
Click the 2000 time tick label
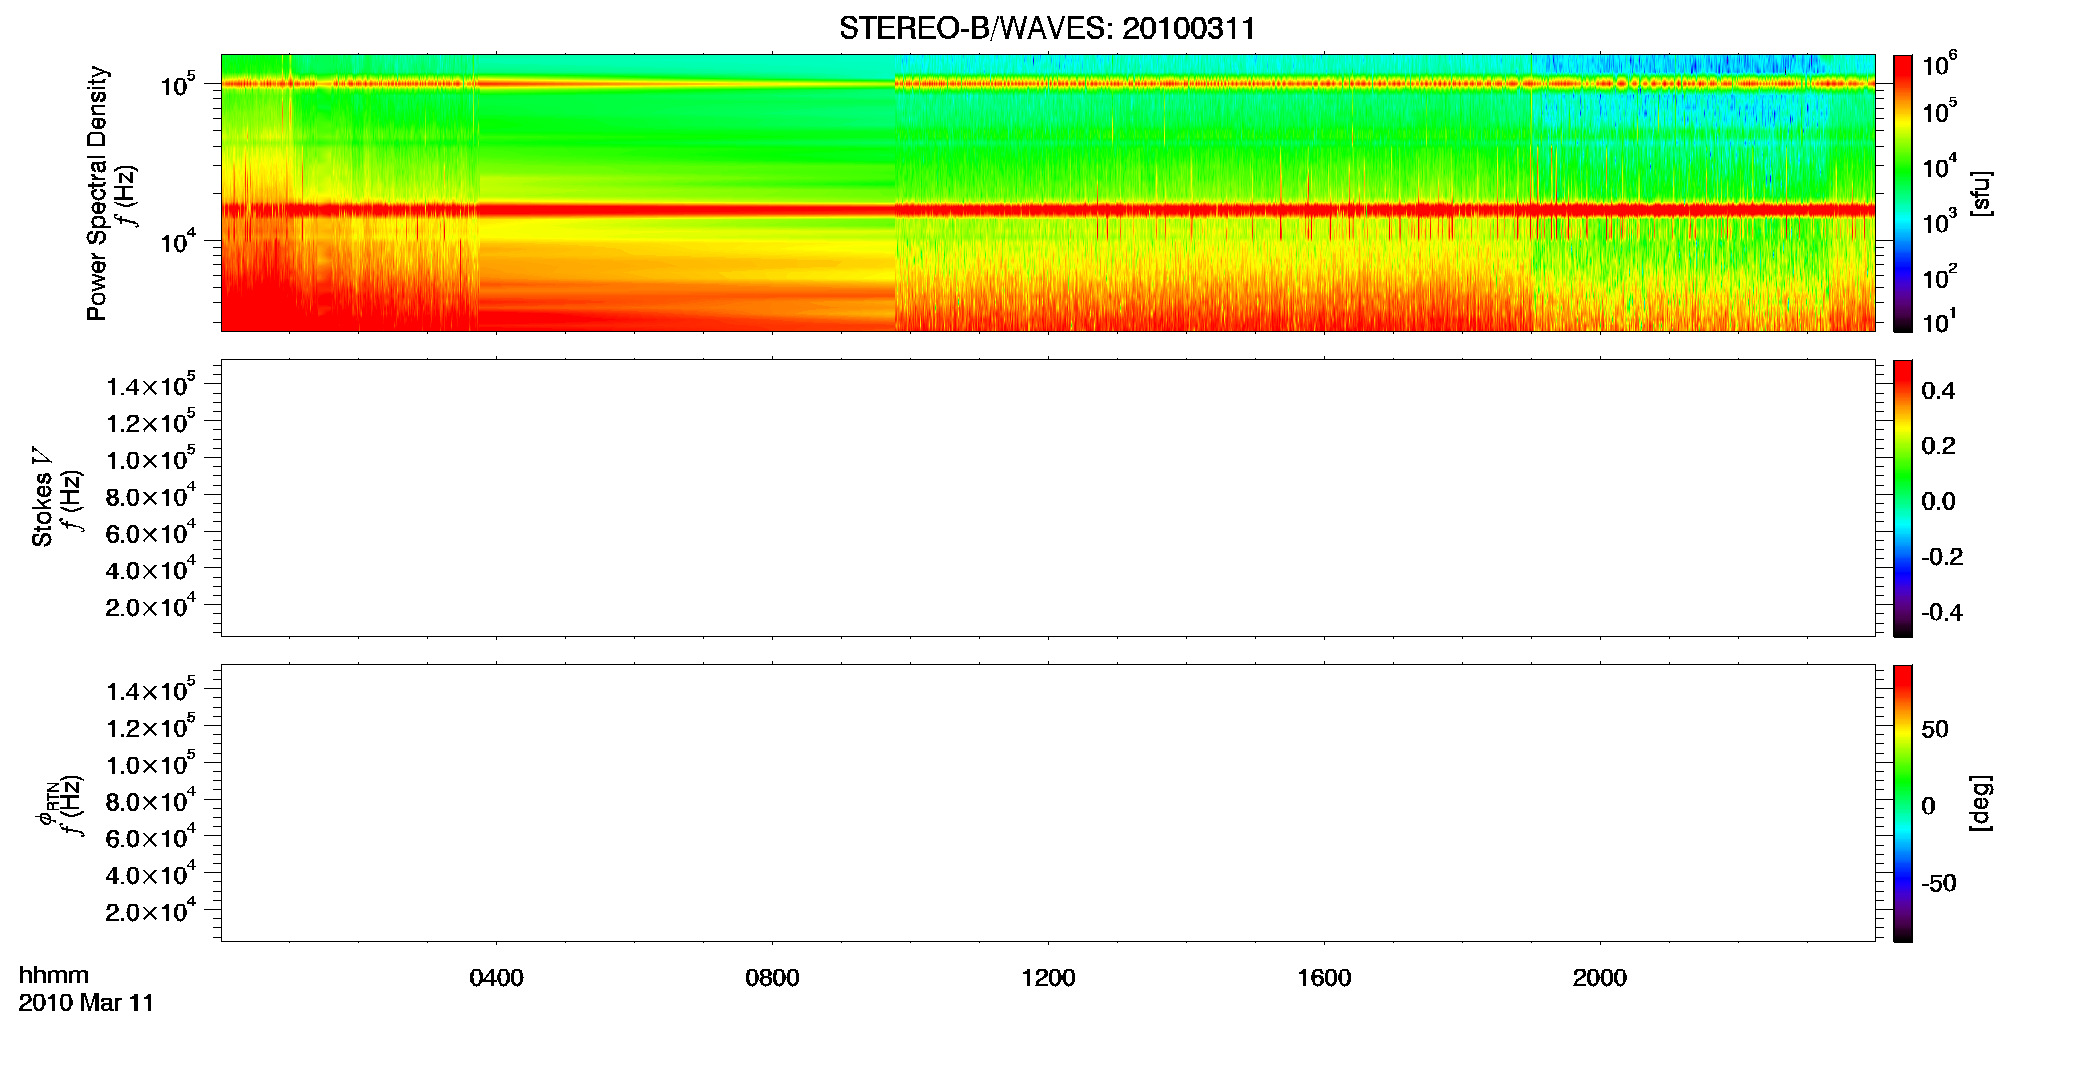click(x=1600, y=977)
